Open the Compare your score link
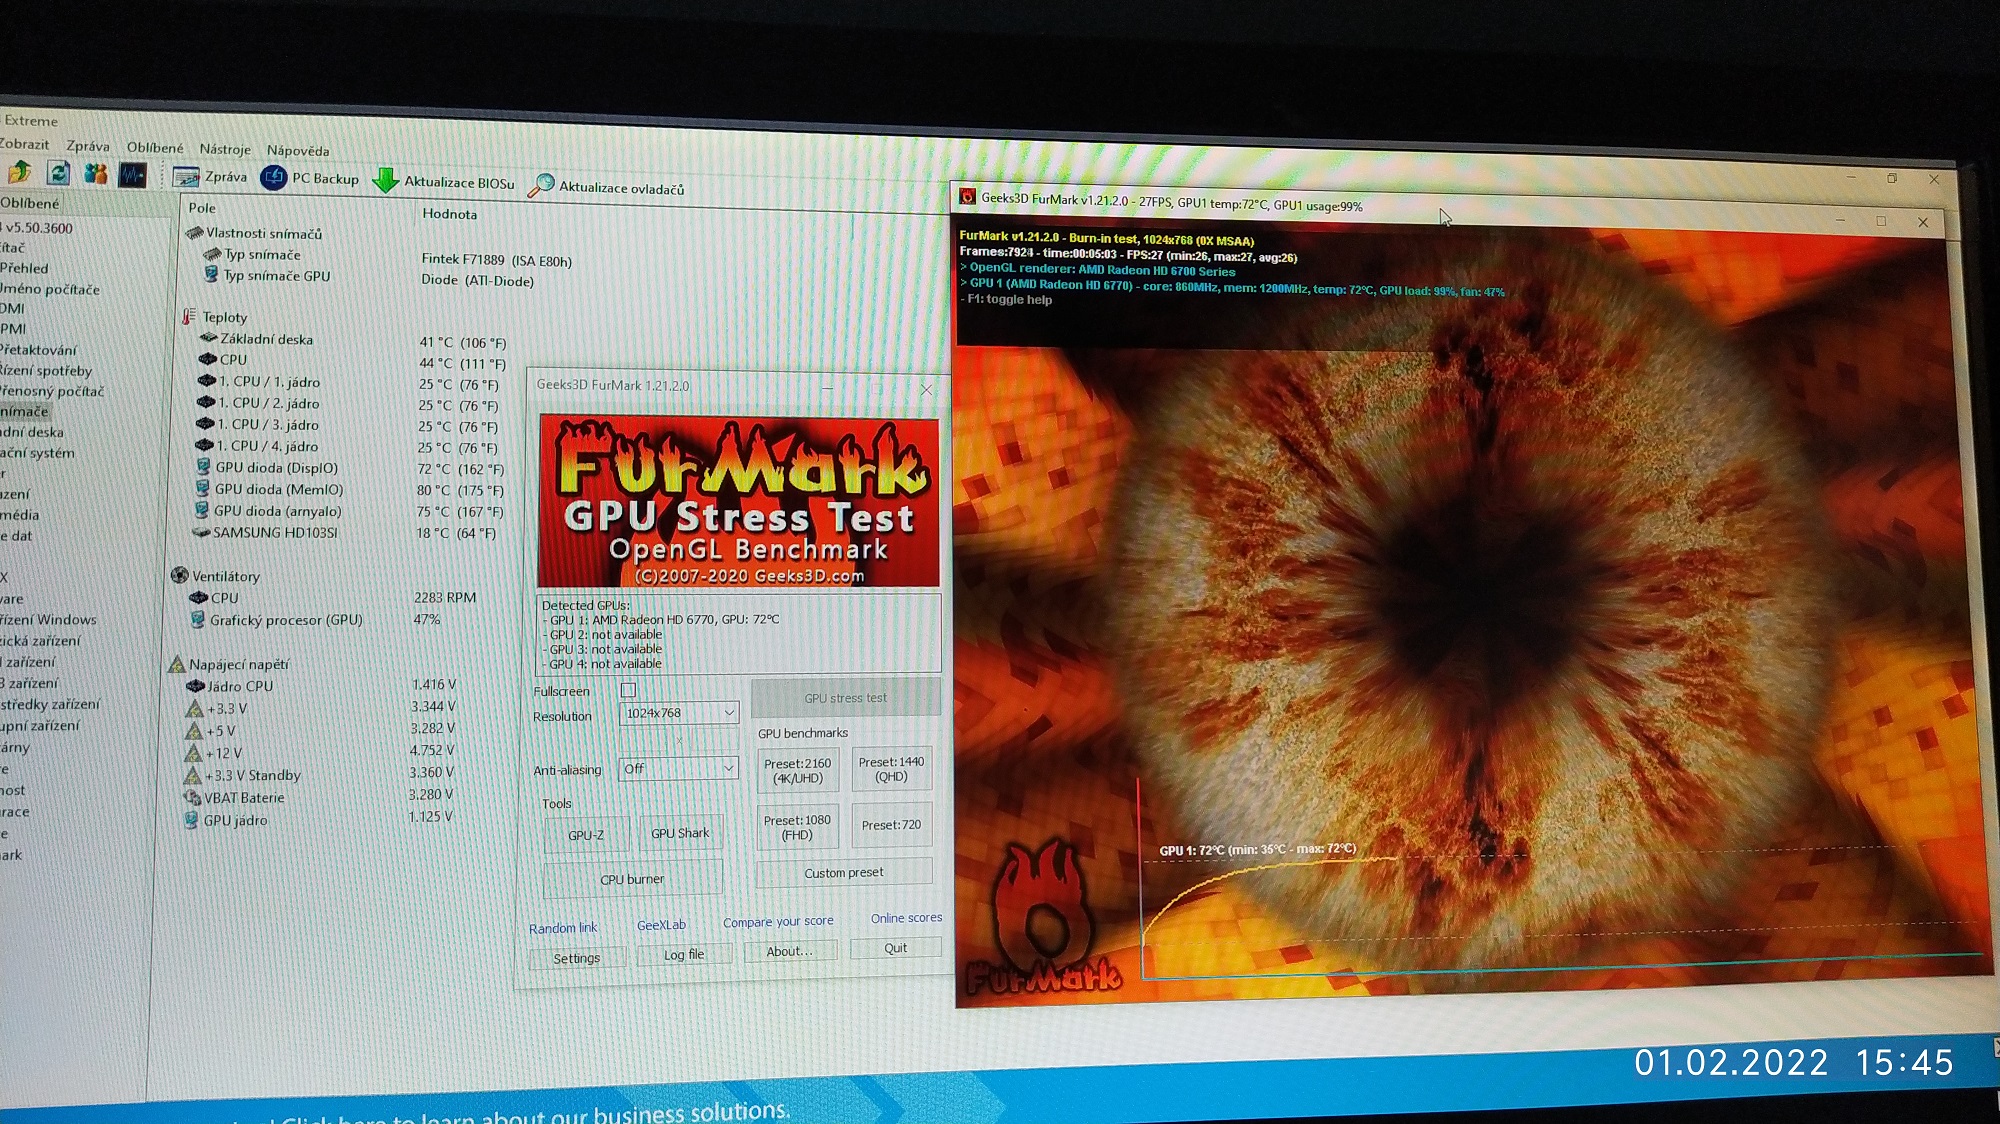The width and height of the screenshot is (2000, 1124). [778, 921]
